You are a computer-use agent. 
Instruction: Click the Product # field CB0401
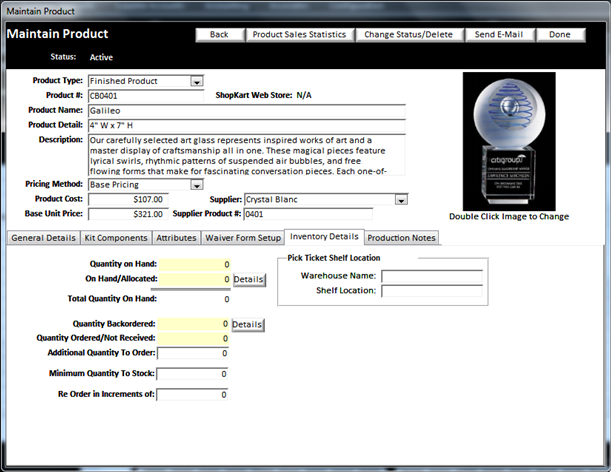pos(146,96)
